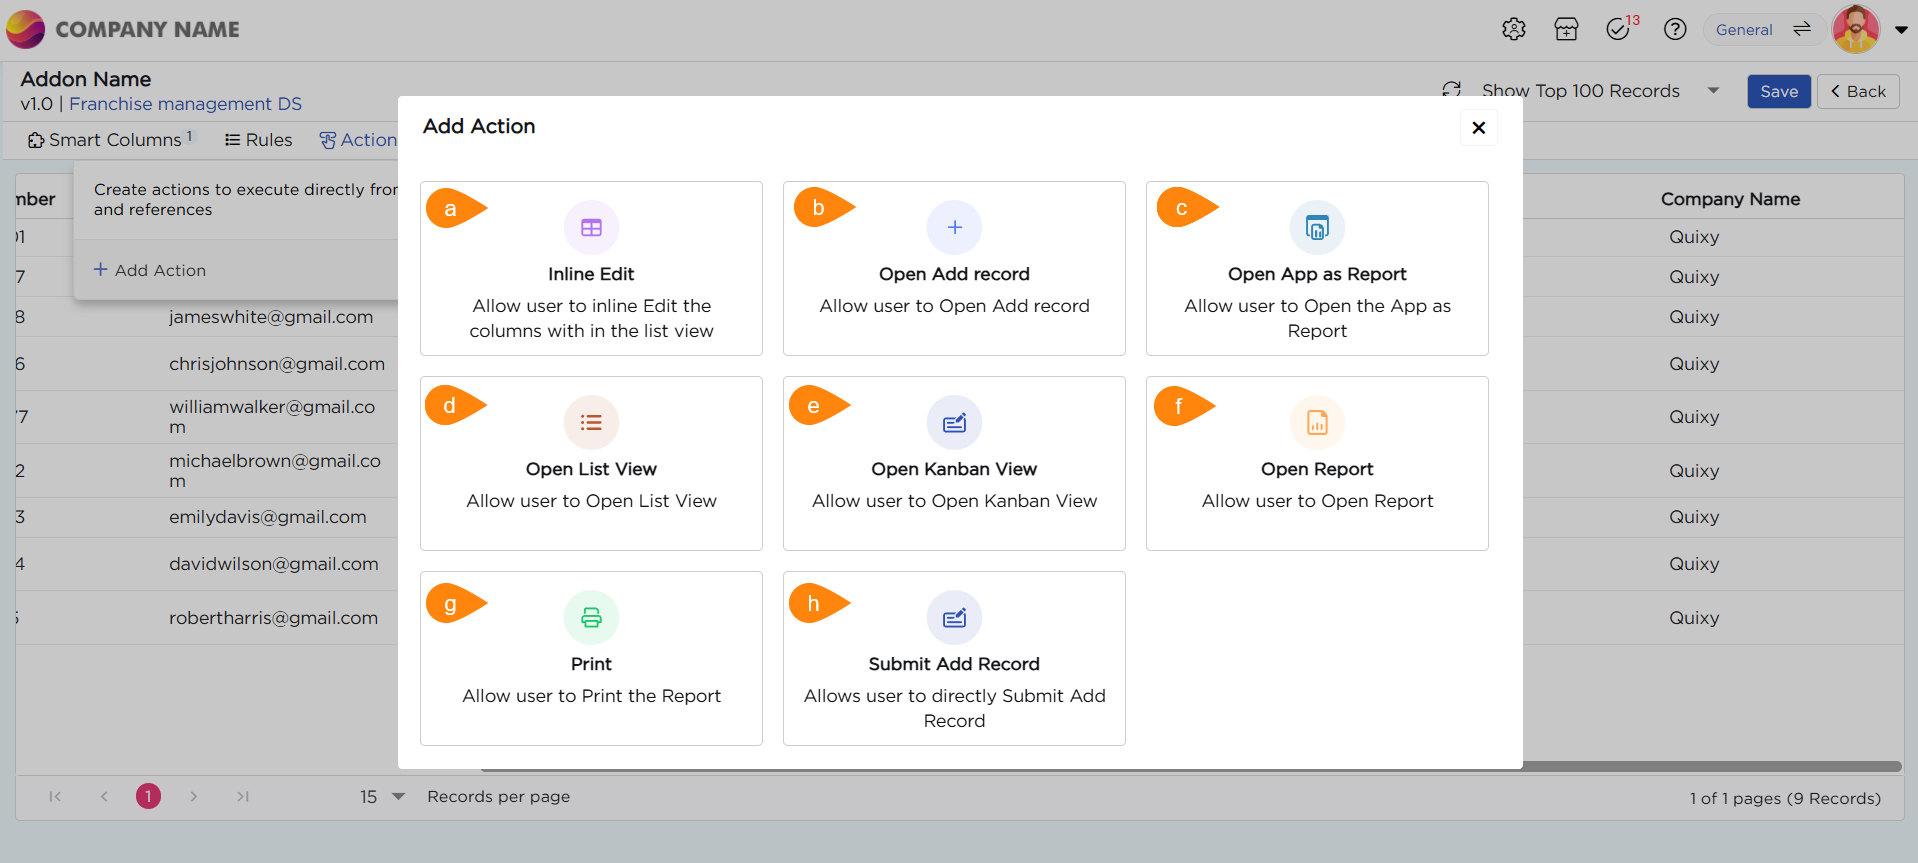
Task: Select the Open Report icon
Action: point(1317,423)
